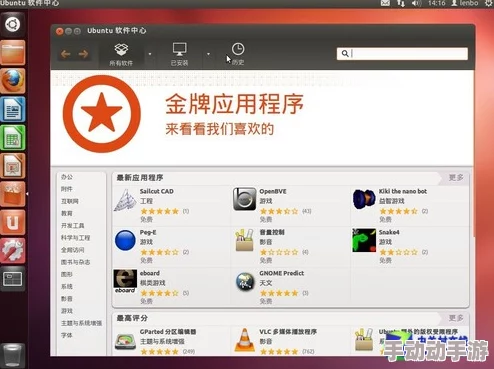Screen dimensions: 494x369
Task: Select the 游戏 category in the sidebar
Action: point(67,311)
